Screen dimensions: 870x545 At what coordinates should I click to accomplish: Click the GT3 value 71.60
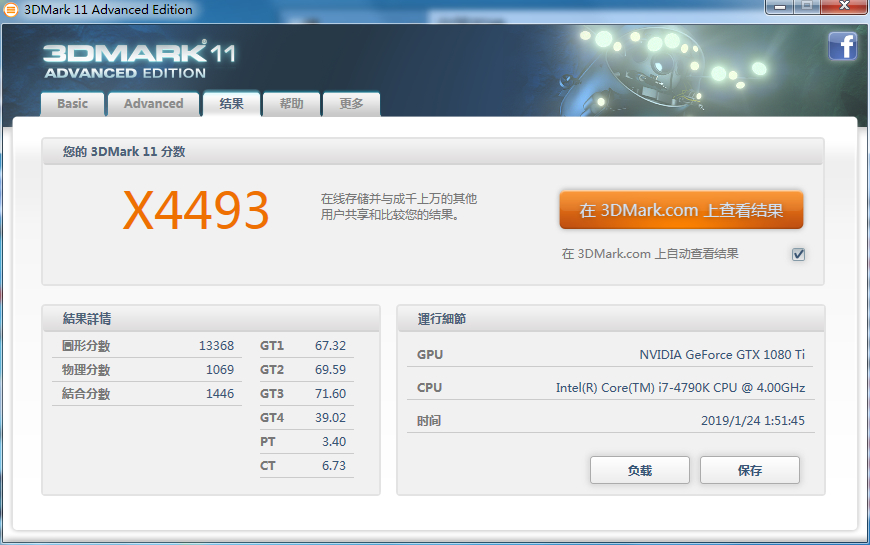[x=330, y=393]
